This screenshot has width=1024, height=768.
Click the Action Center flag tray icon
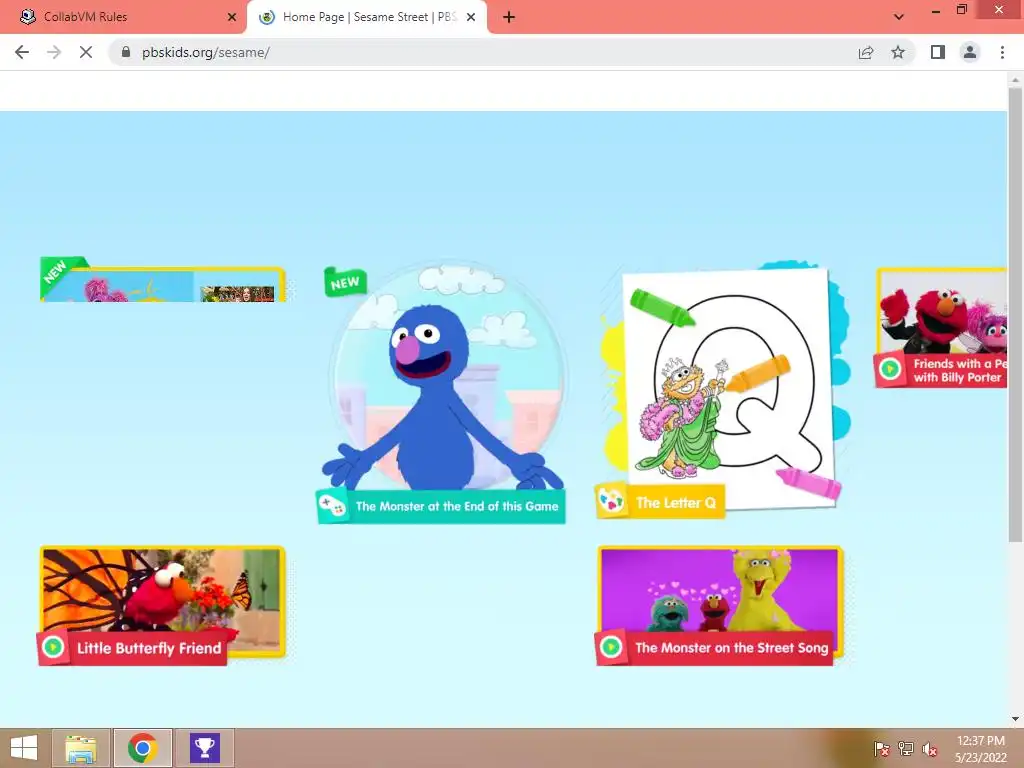point(882,749)
